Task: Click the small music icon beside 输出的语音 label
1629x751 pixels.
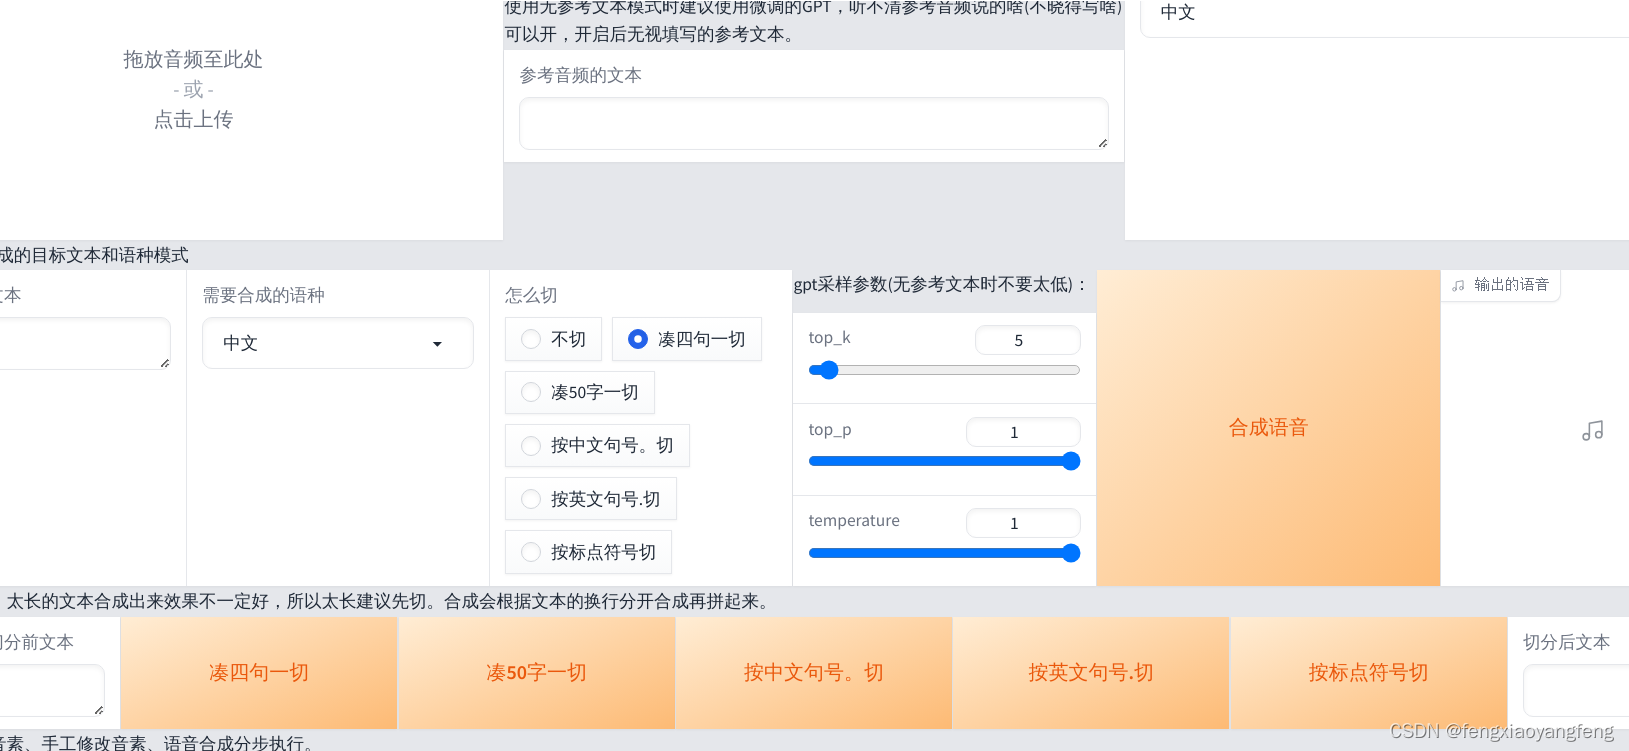Action: point(1458,285)
